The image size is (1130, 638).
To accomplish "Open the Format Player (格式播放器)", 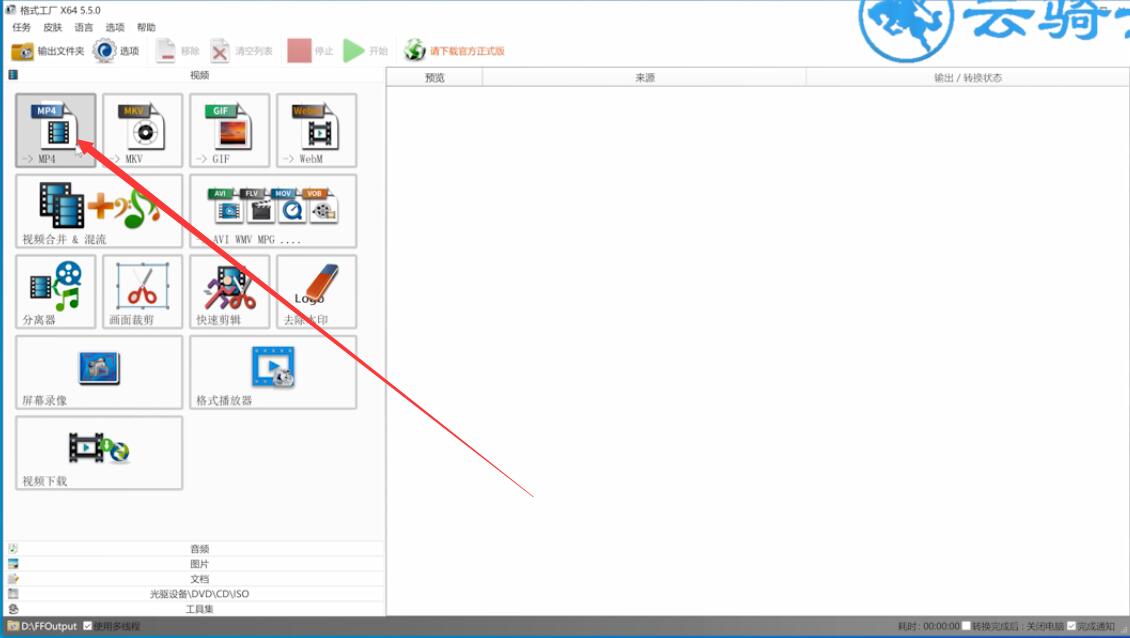I will click(273, 373).
